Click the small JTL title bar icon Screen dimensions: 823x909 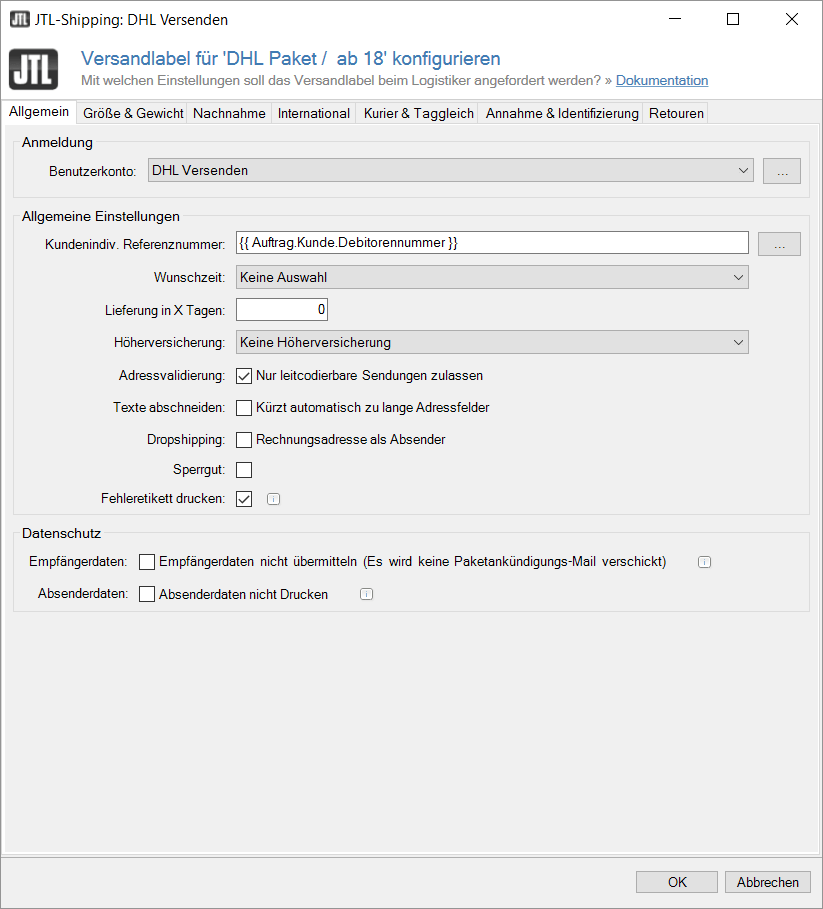(19, 19)
